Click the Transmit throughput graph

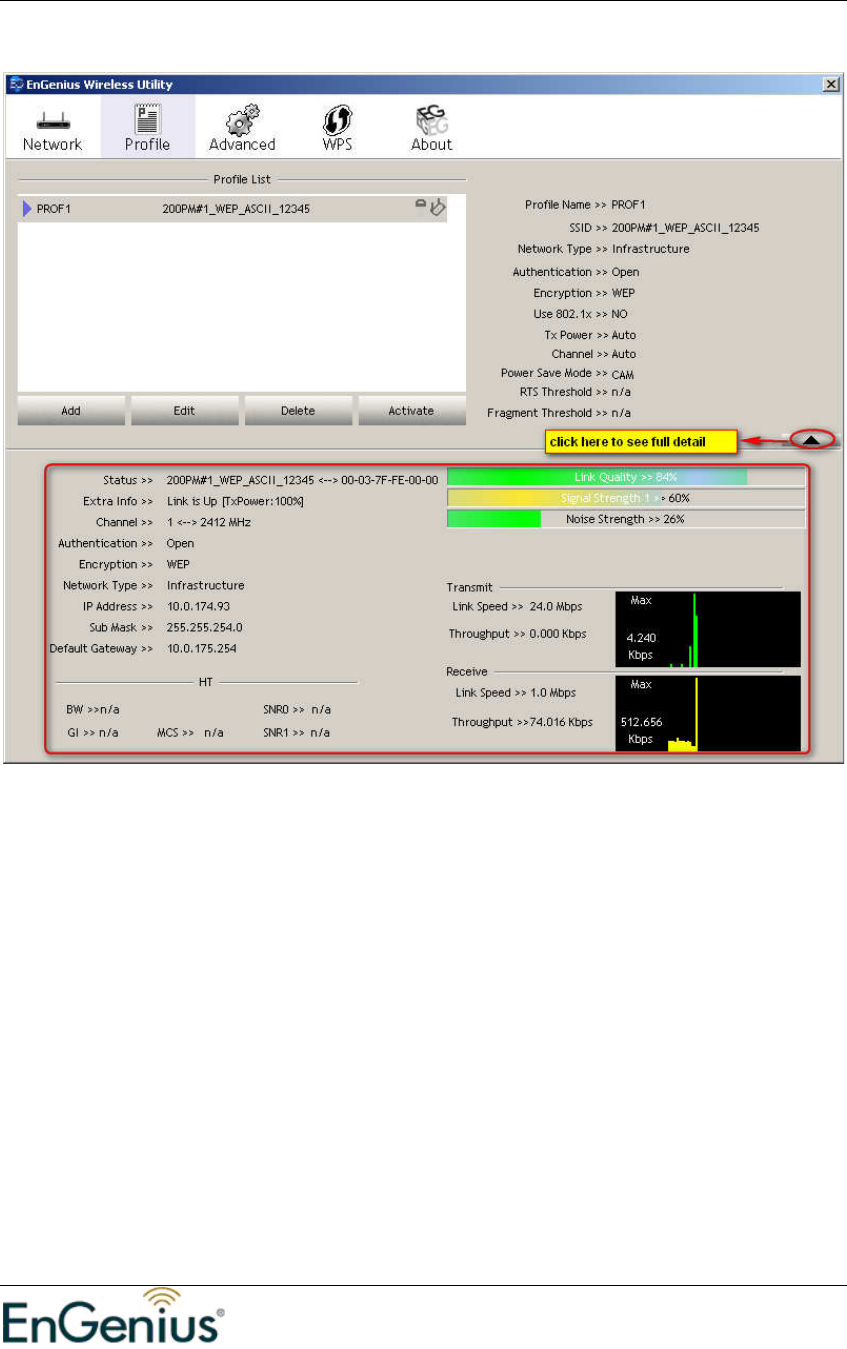point(708,629)
